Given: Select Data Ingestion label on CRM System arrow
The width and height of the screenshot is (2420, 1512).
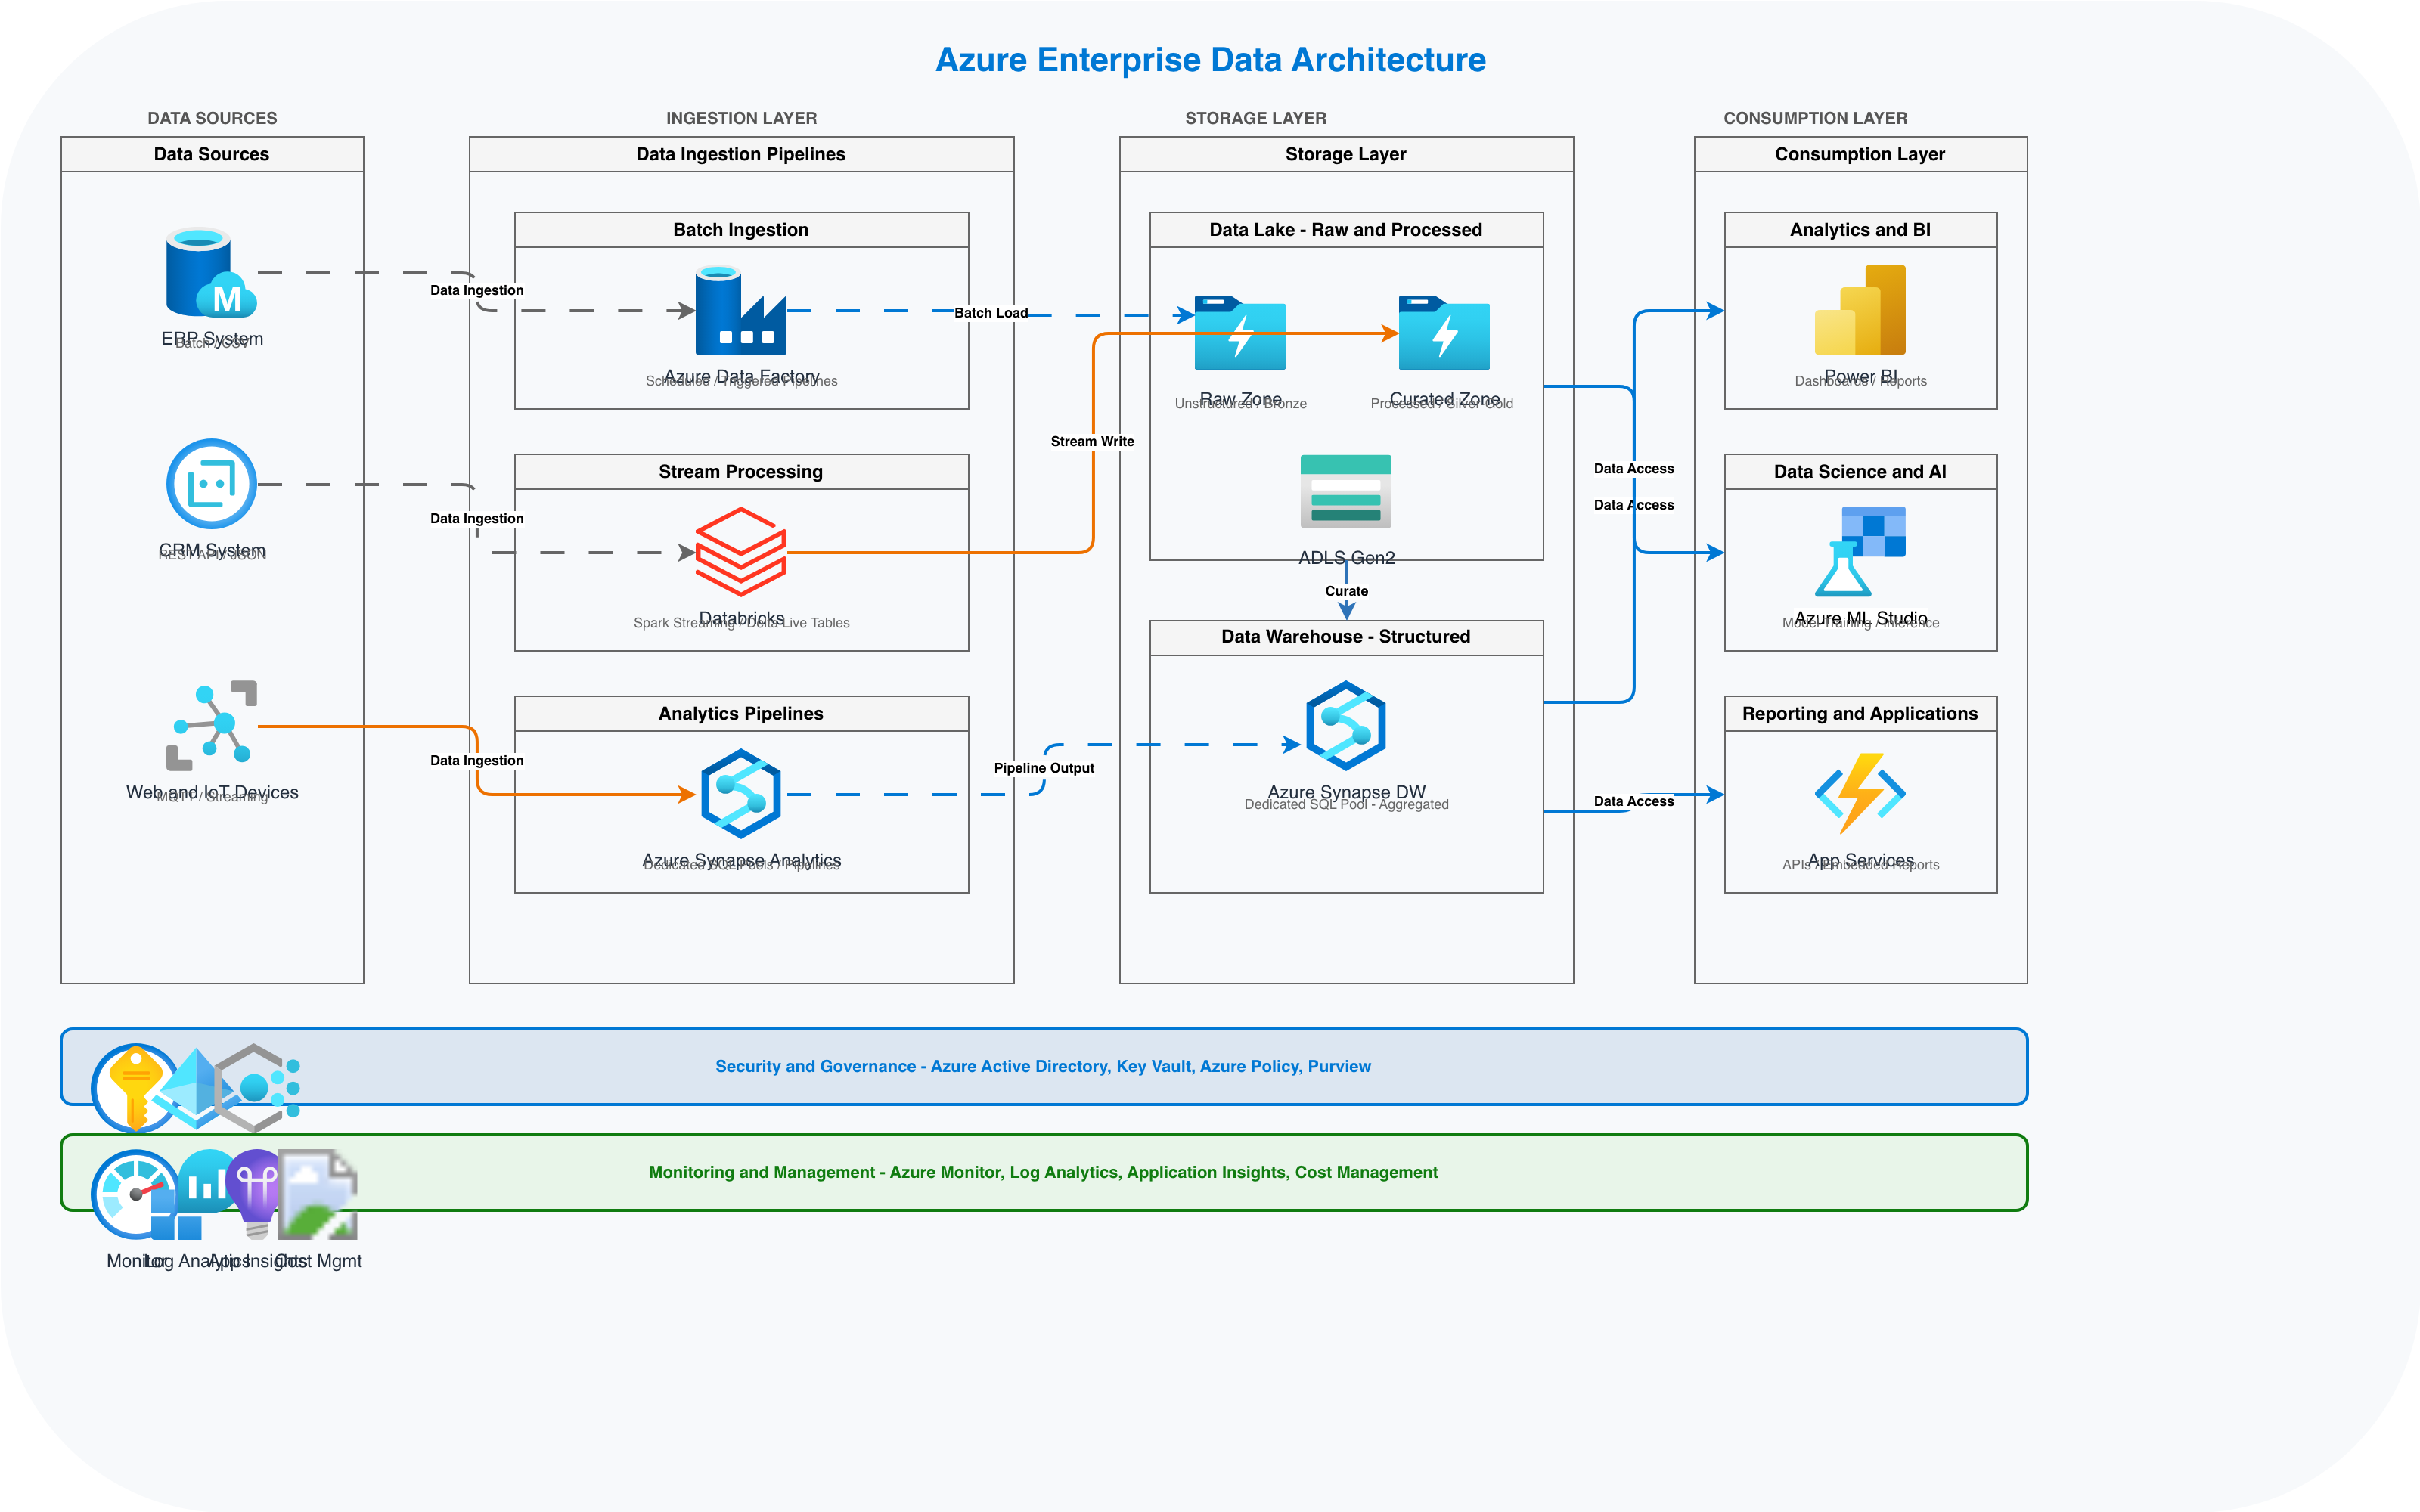Looking at the screenshot, I should [x=477, y=518].
